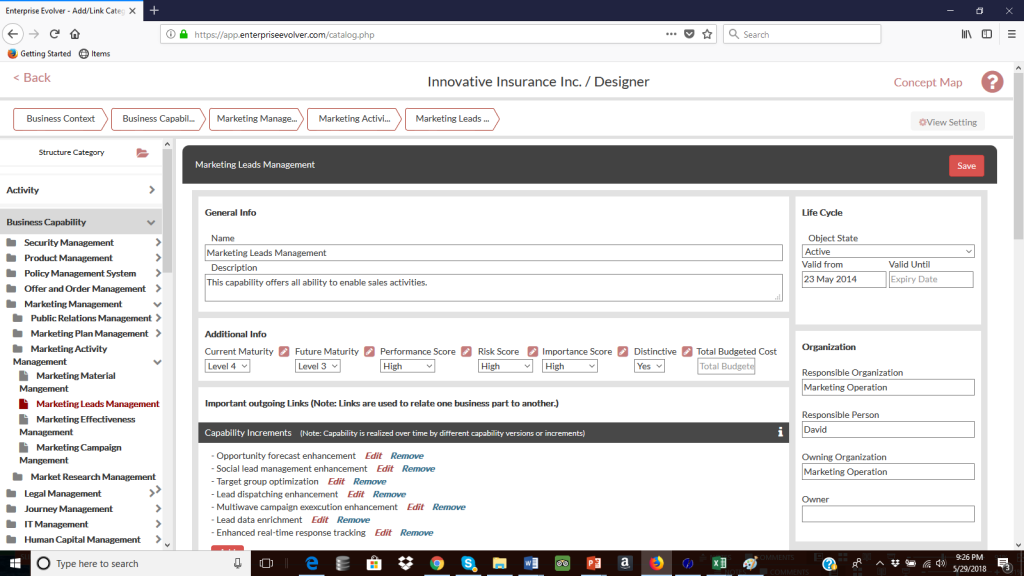Toggle tracking protection via the shield icon
Image resolution: width=1024 pixels, height=576 pixels.
689,32
